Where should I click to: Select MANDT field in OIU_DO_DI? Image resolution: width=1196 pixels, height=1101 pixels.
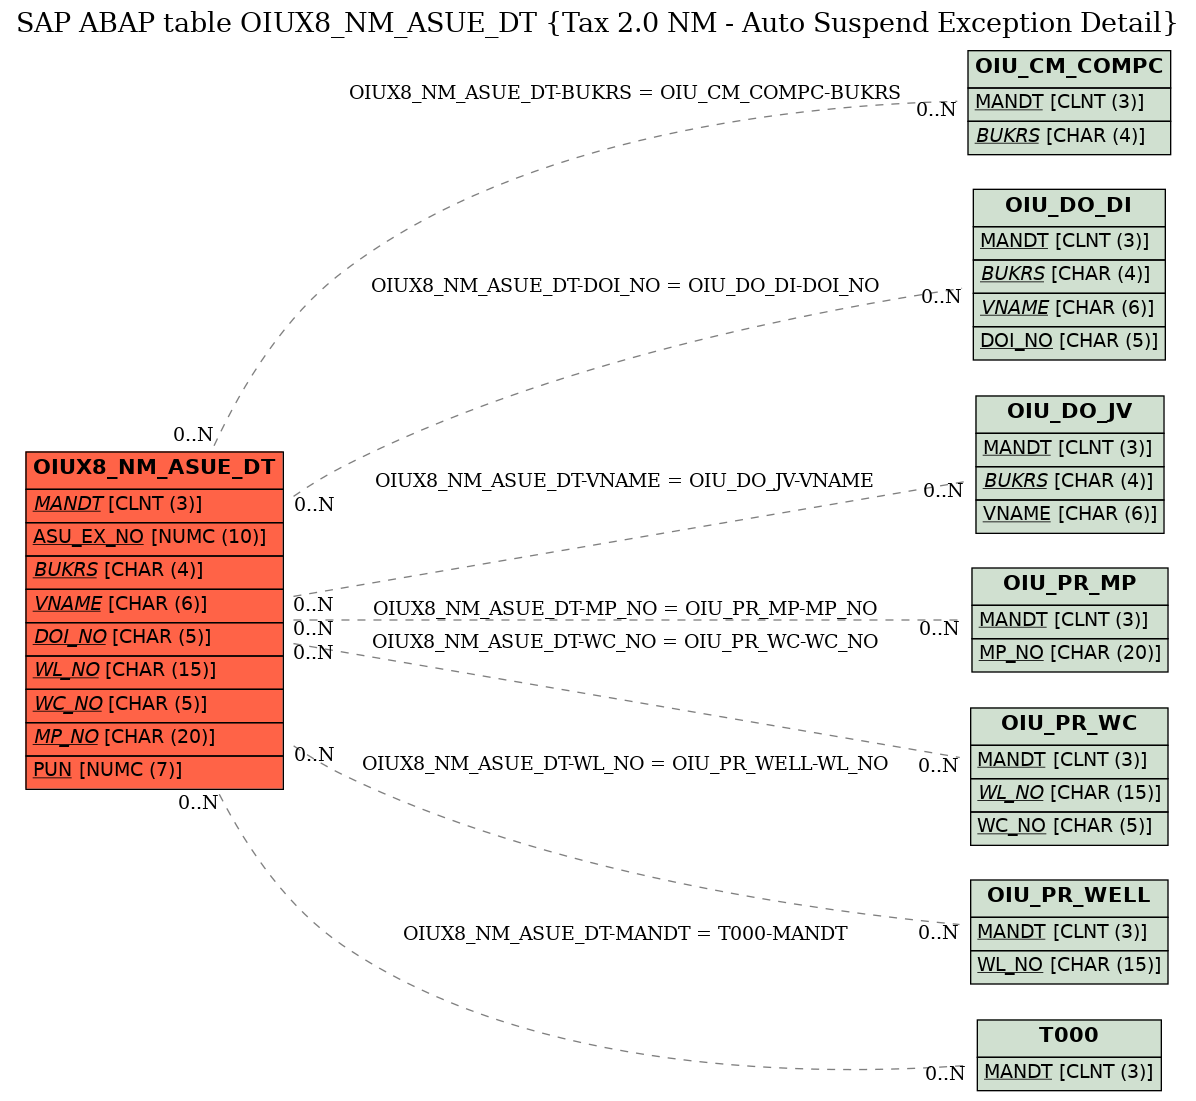click(1069, 243)
